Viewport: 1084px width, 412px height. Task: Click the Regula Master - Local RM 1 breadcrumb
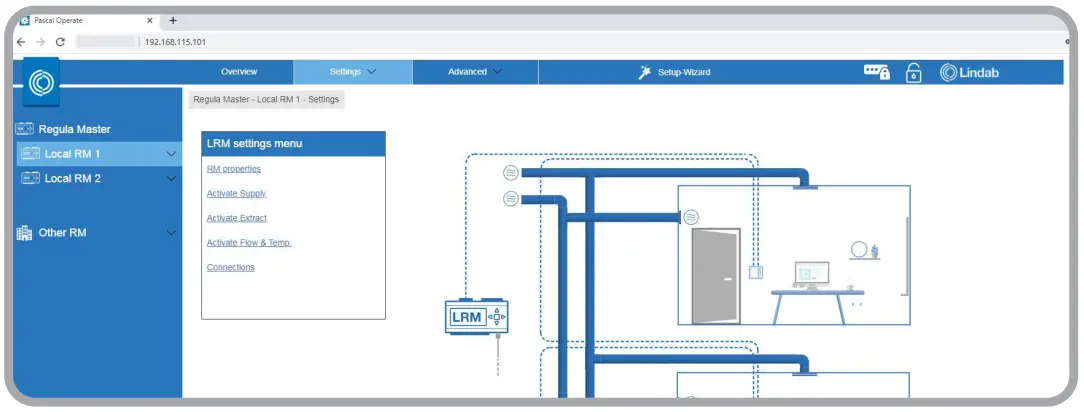click(x=266, y=100)
